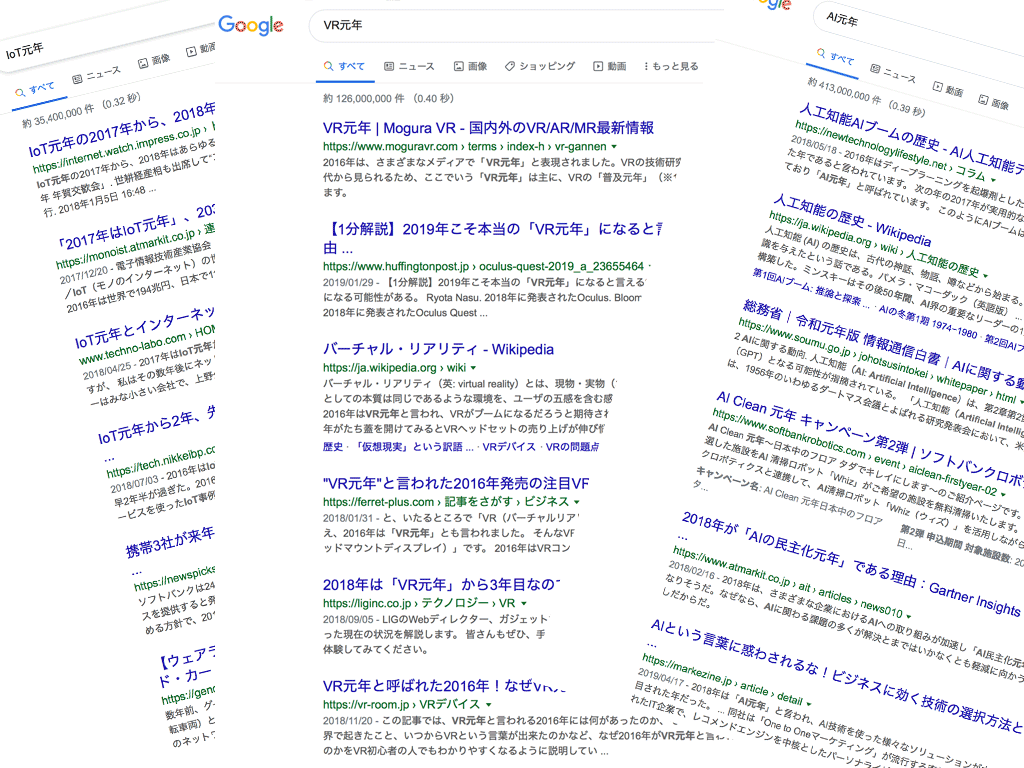
Task: Click the Google logo beside the VR元年 search box
Action: (251, 25)
